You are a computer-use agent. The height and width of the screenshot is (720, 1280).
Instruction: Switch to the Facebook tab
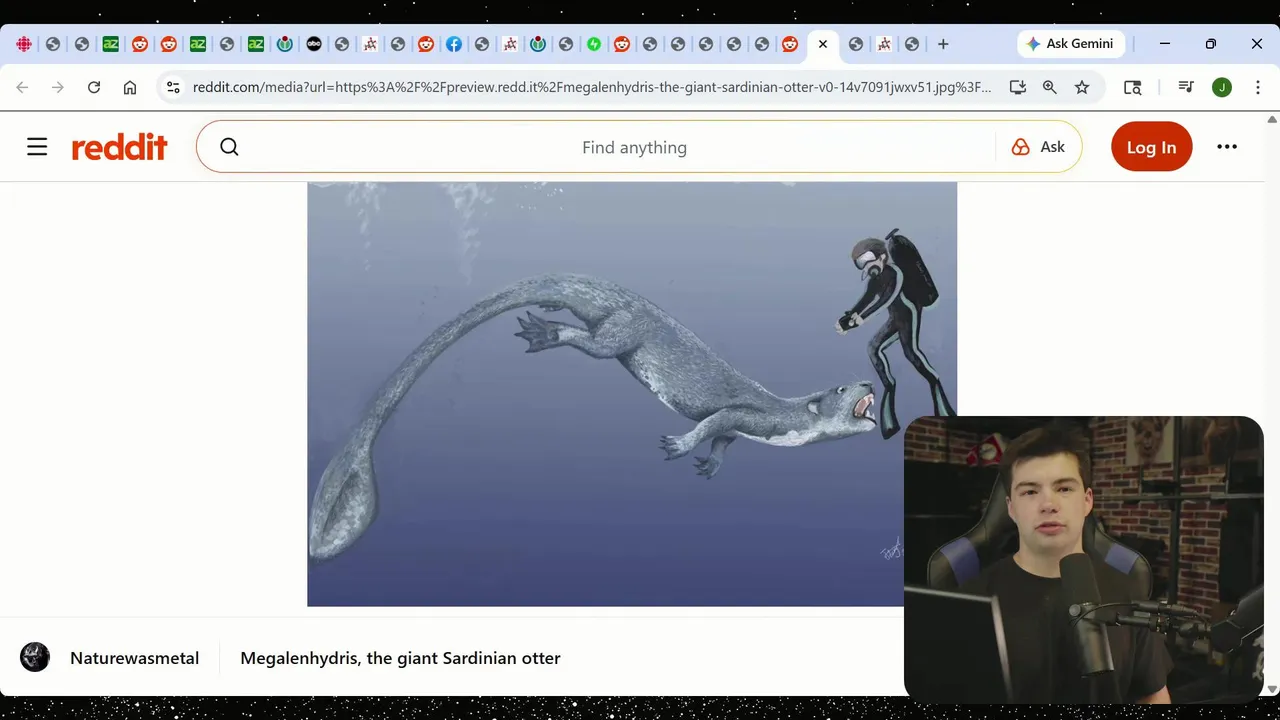click(x=454, y=44)
